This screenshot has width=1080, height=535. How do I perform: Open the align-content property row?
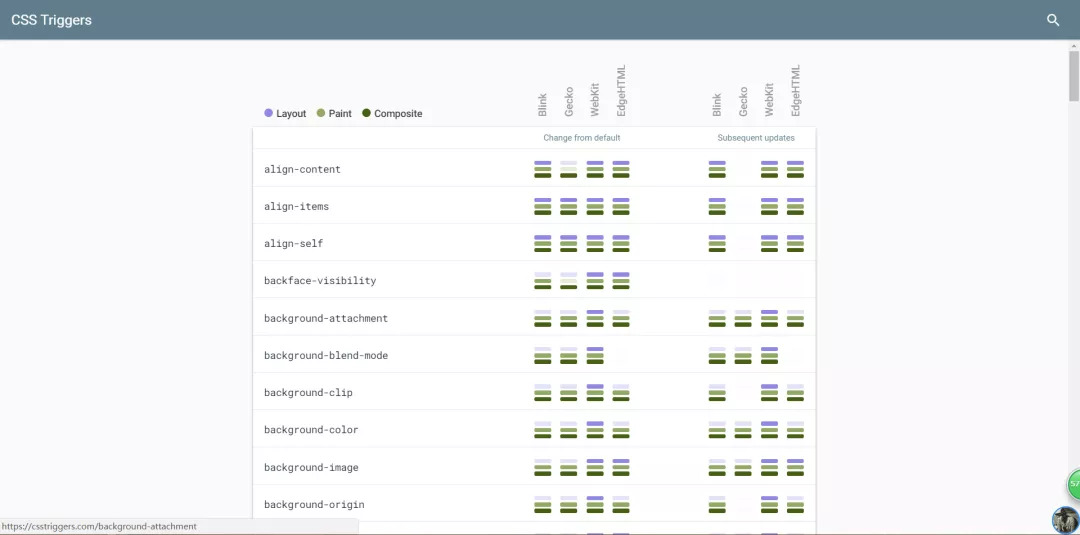[x=302, y=169]
